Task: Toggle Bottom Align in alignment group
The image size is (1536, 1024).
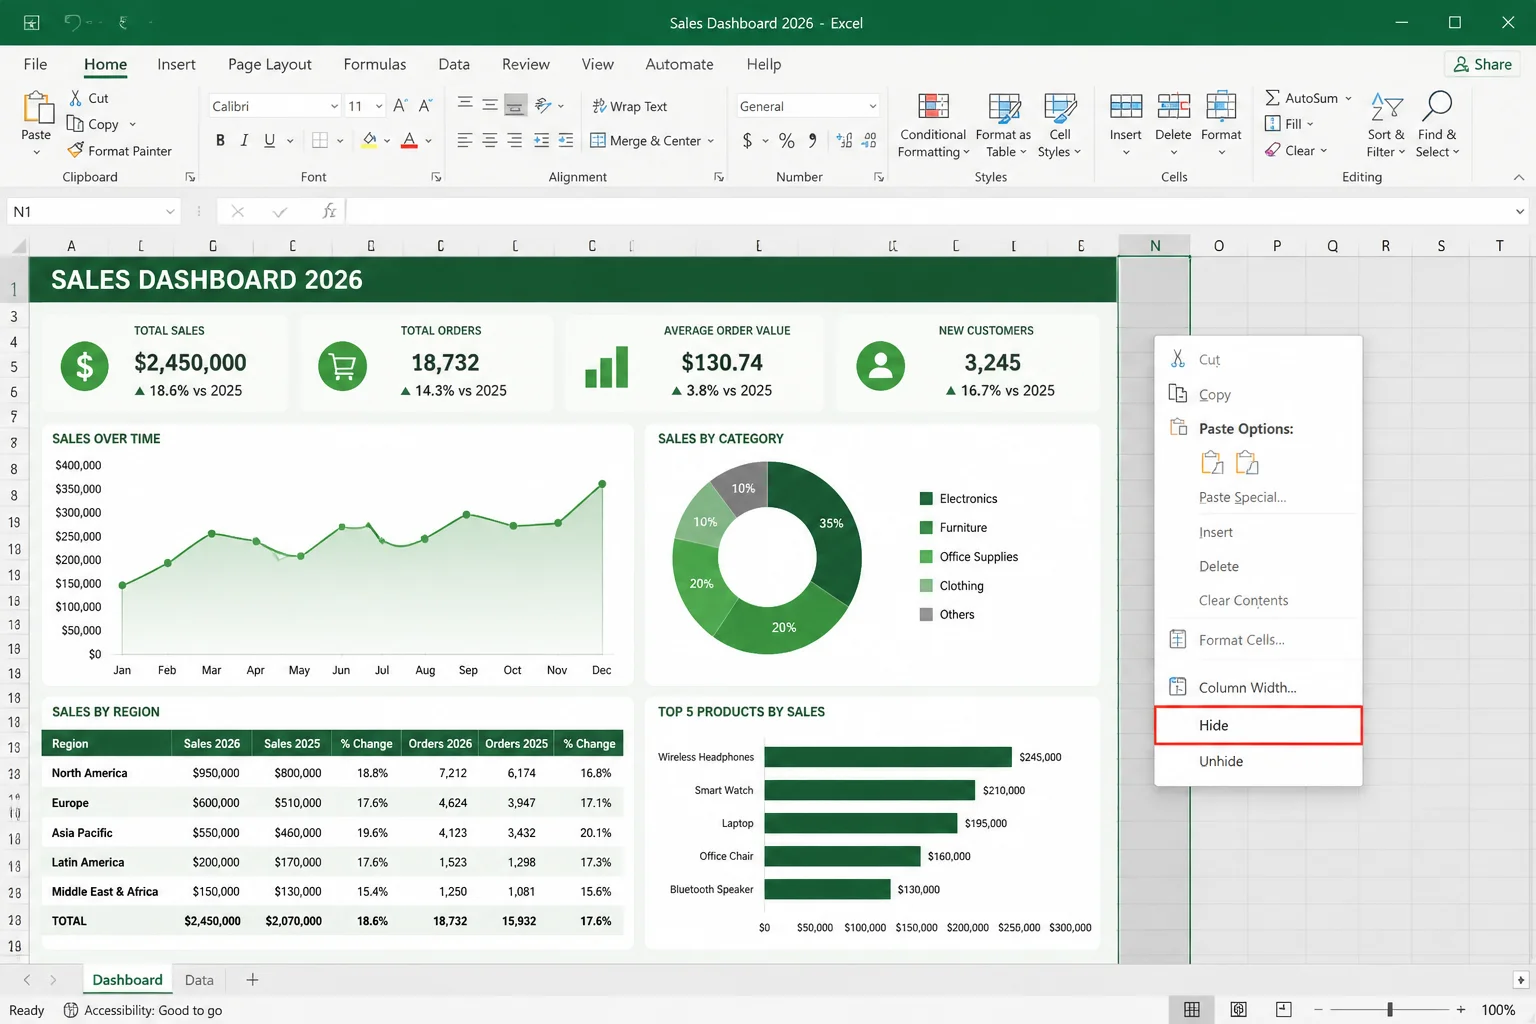Action: 514,105
